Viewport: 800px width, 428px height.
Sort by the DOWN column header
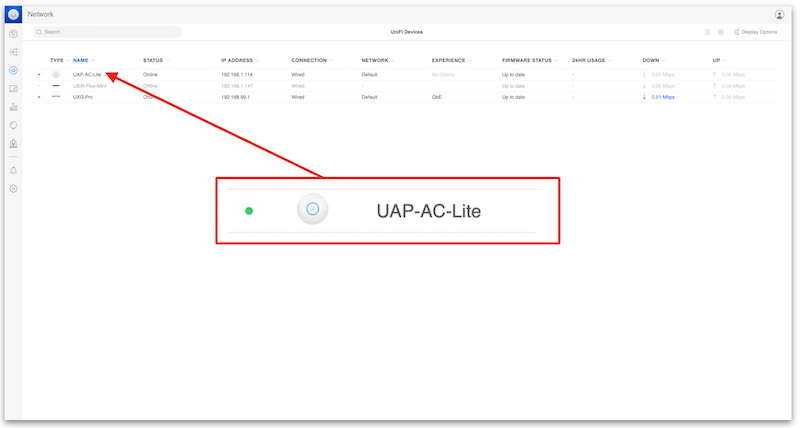coord(654,60)
